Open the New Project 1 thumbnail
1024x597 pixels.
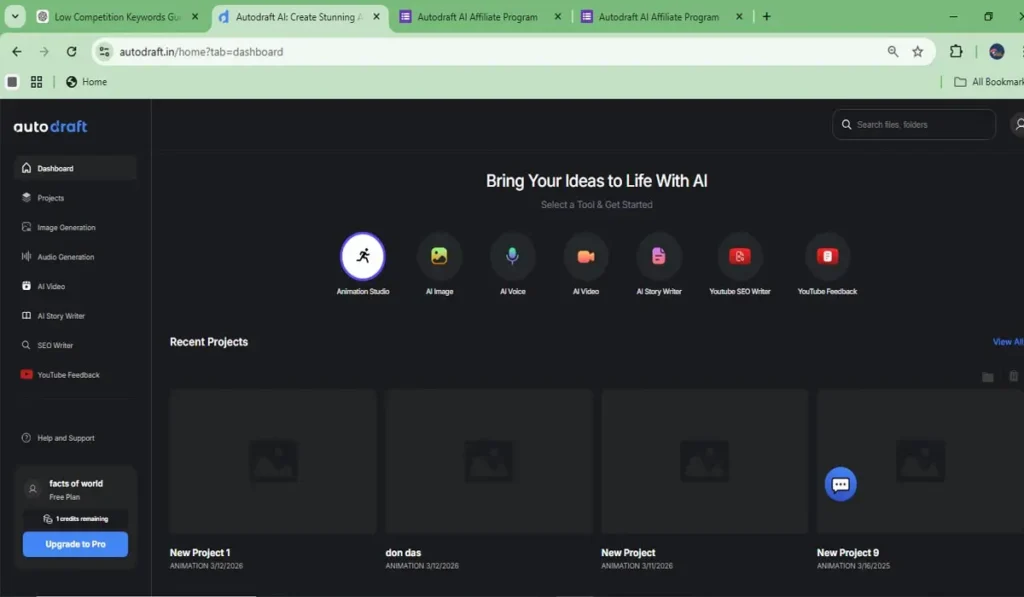(x=272, y=461)
